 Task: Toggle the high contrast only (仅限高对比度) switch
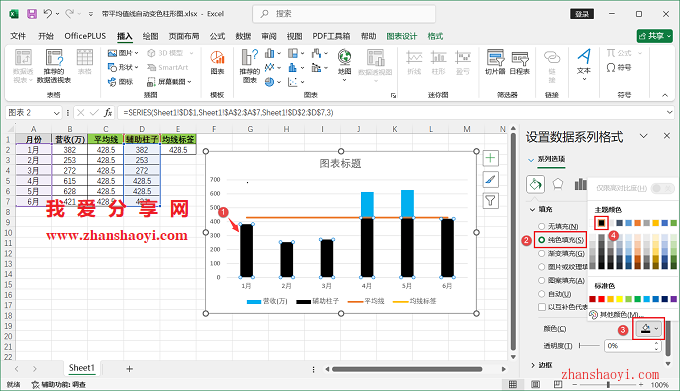[x=663, y=188]
